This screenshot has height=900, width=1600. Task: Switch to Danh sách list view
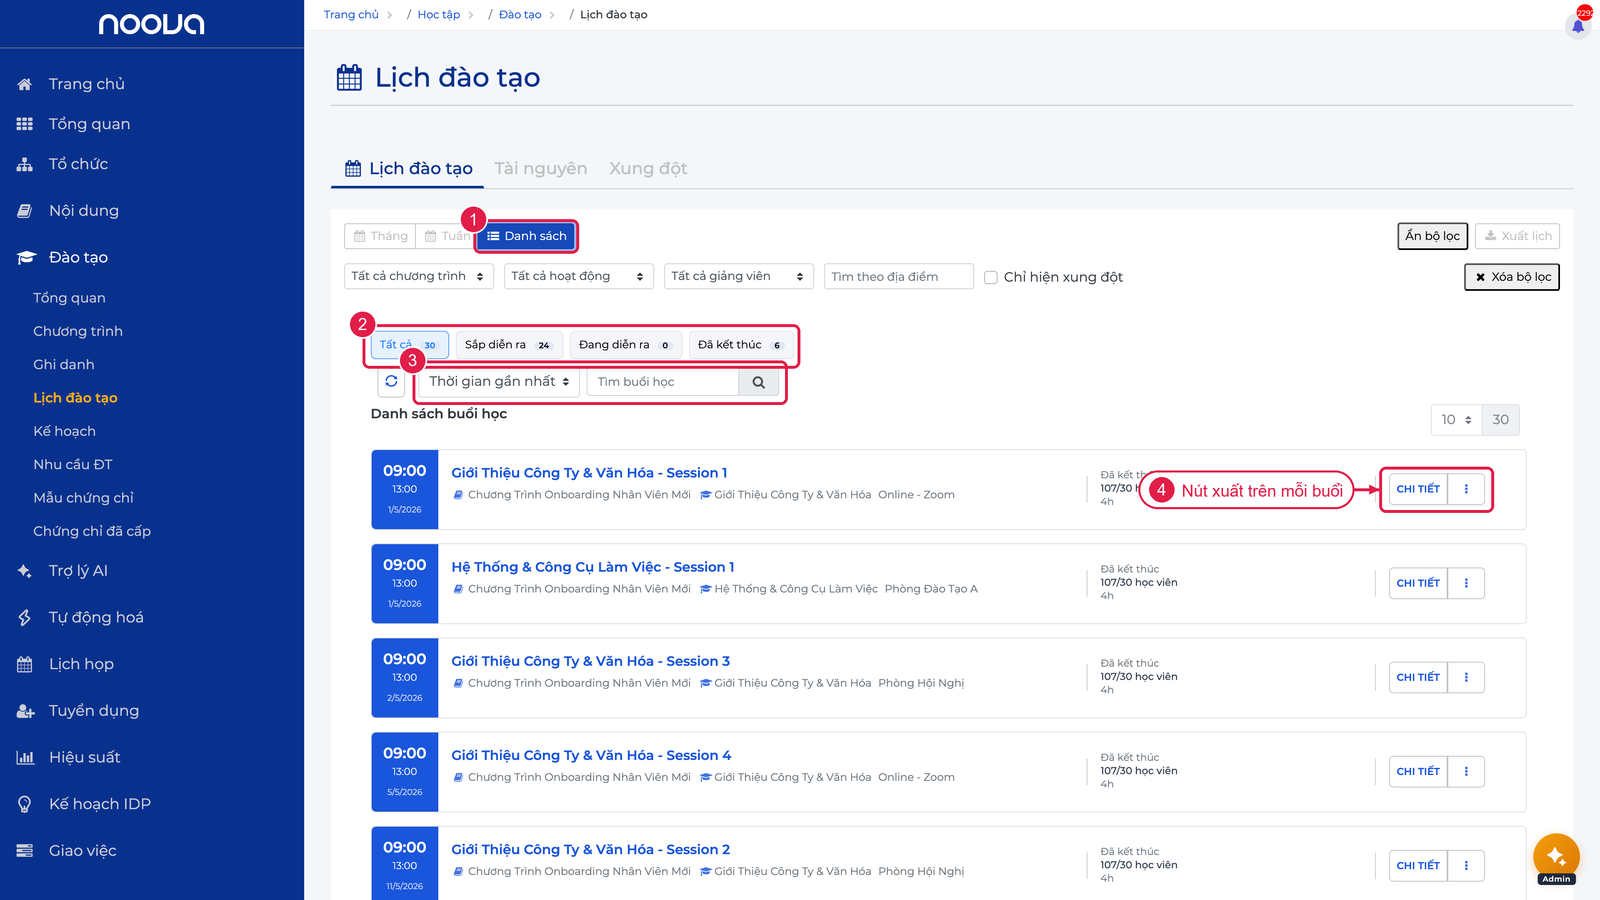click(527, 236)
